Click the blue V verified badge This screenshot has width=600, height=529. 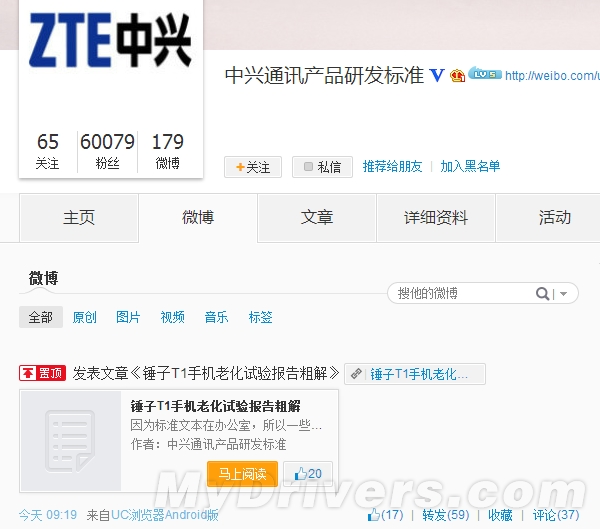[x=437, y=75]
